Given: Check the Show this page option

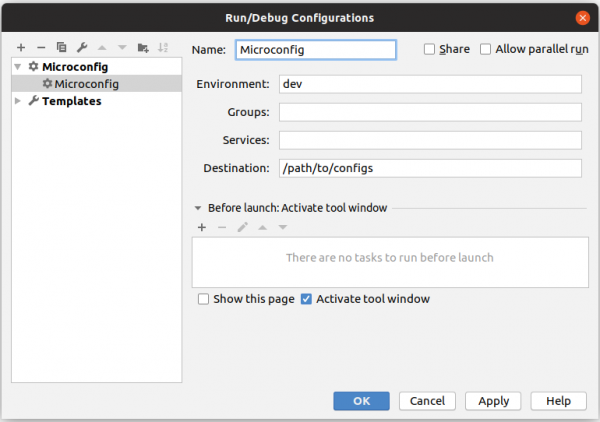Looking at the screenshot, I should point(204,299).
